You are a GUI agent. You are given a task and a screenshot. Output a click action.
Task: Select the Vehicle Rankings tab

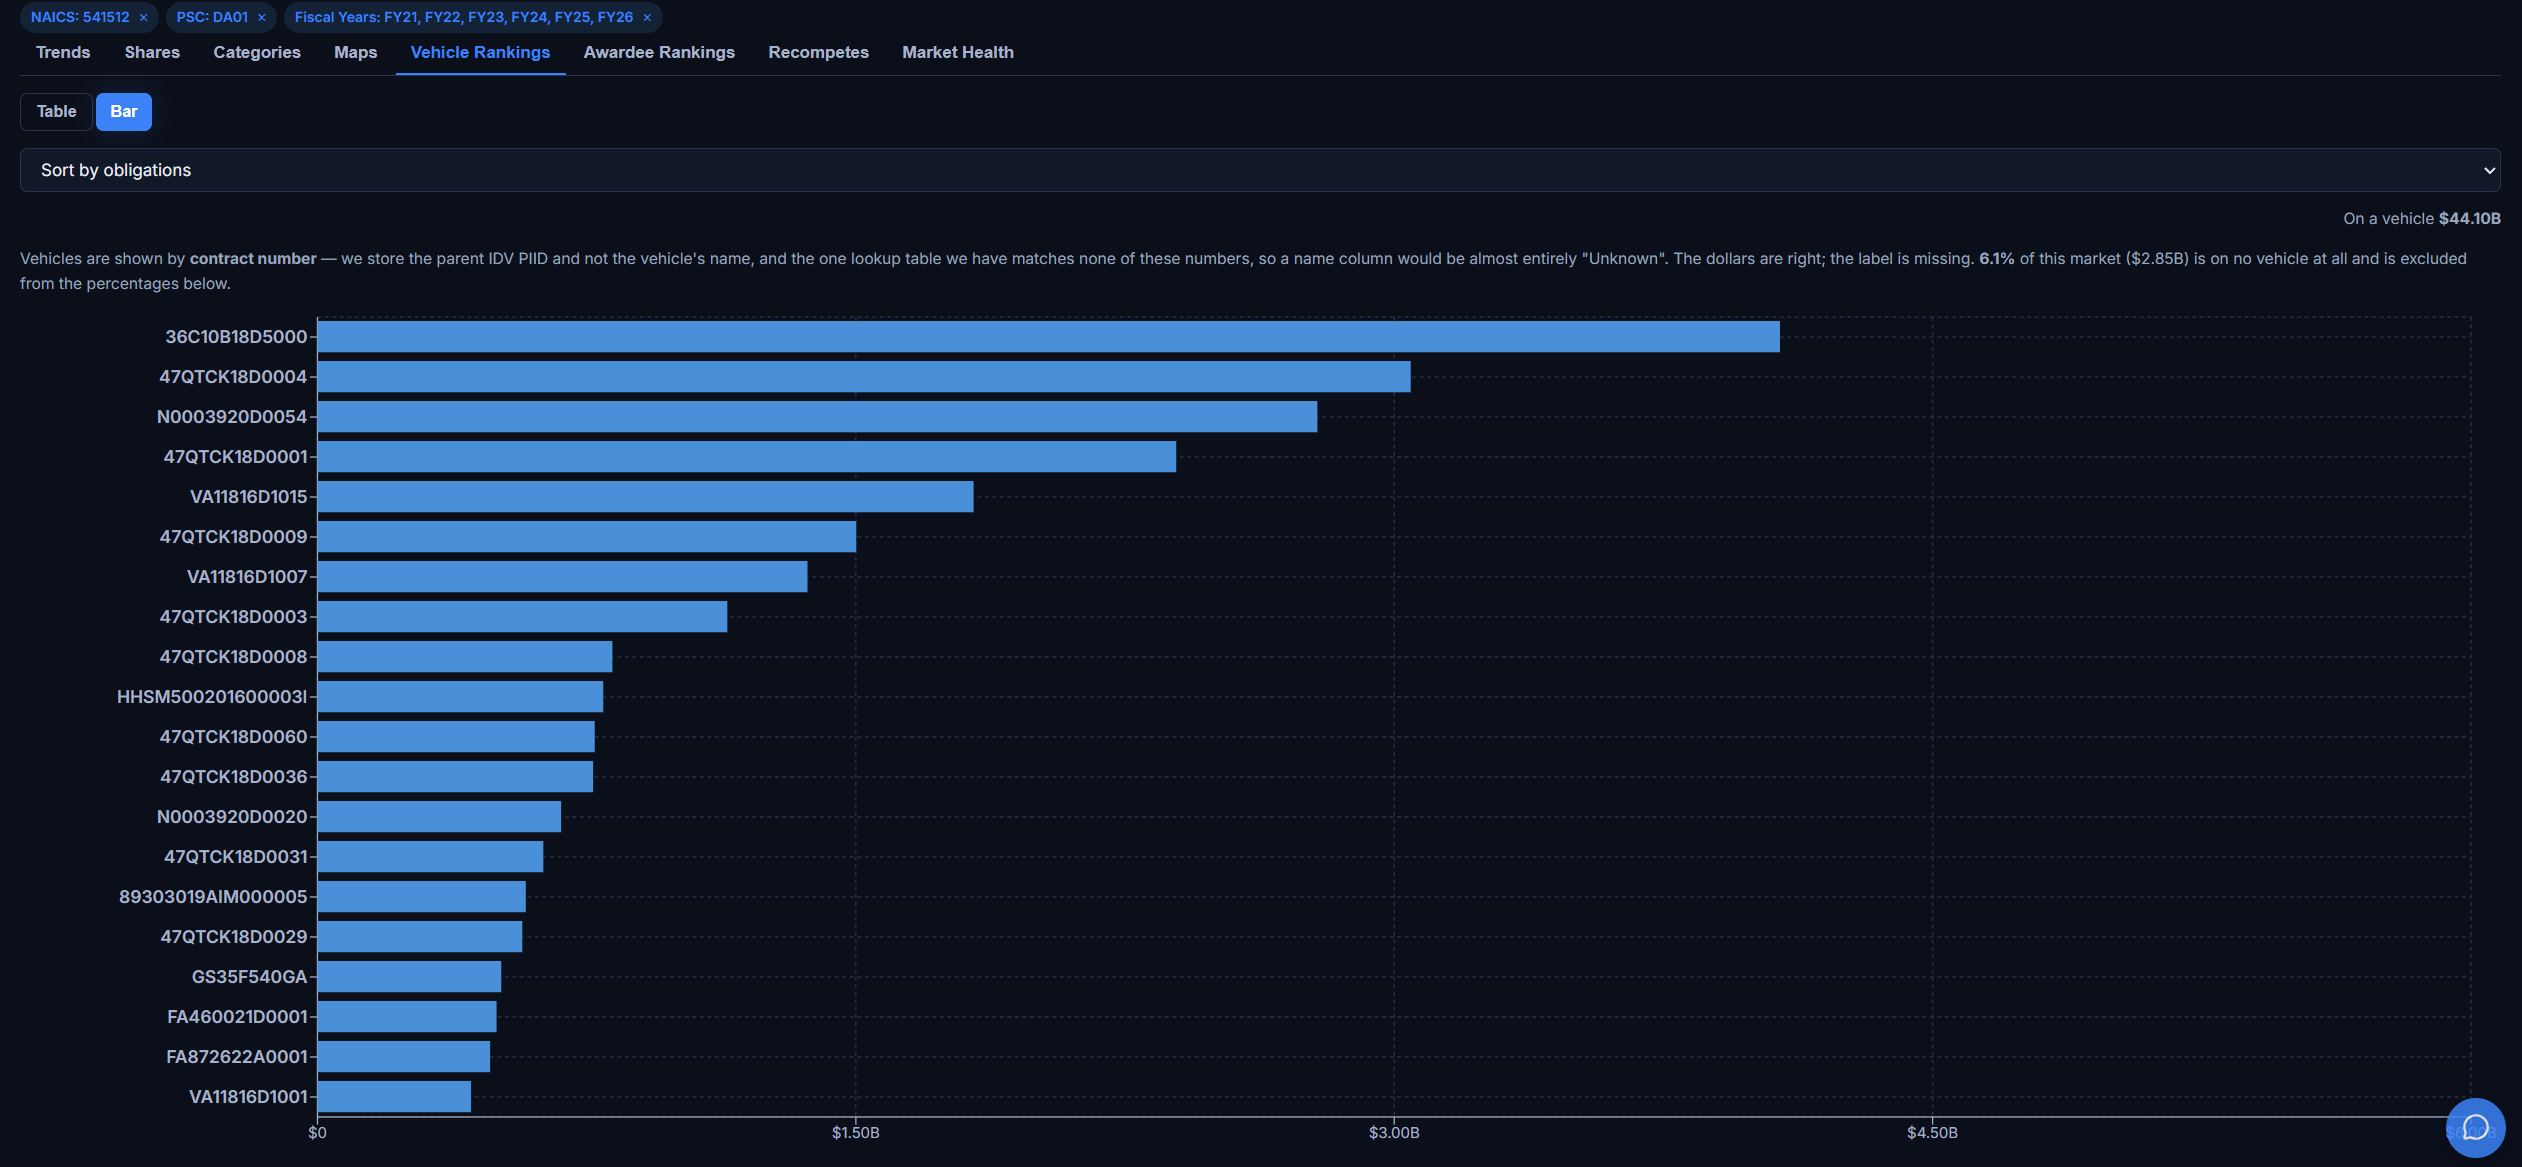pyautogui.click(x=480, y=52)
